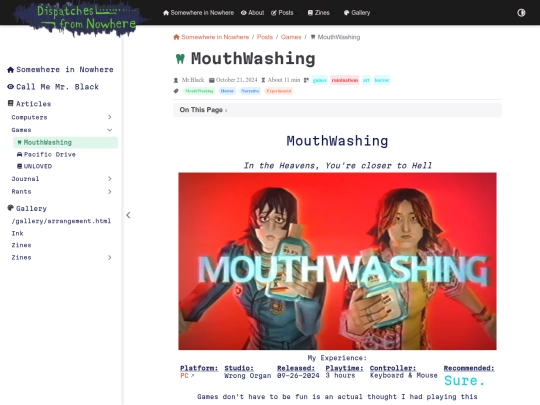Expand the Computers sidebar group
The width and height of the screenshot is (540, 405).
tap(61, 117)
